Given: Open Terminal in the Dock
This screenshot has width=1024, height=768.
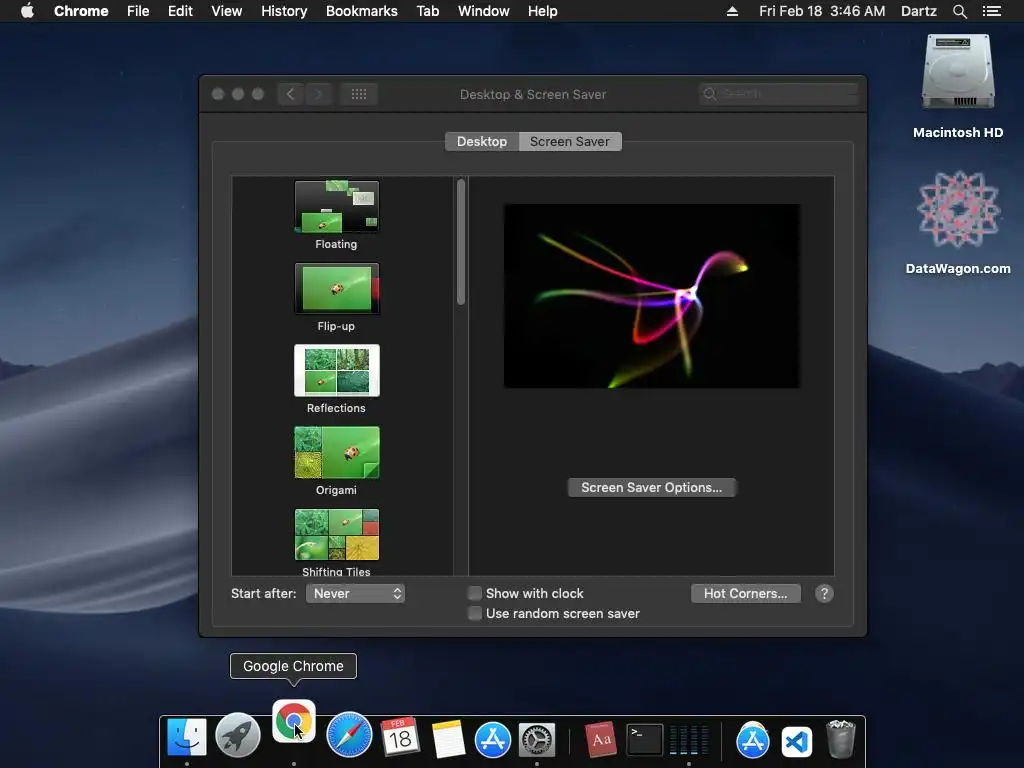Looking at the screenshot, I should coord(645,739).
